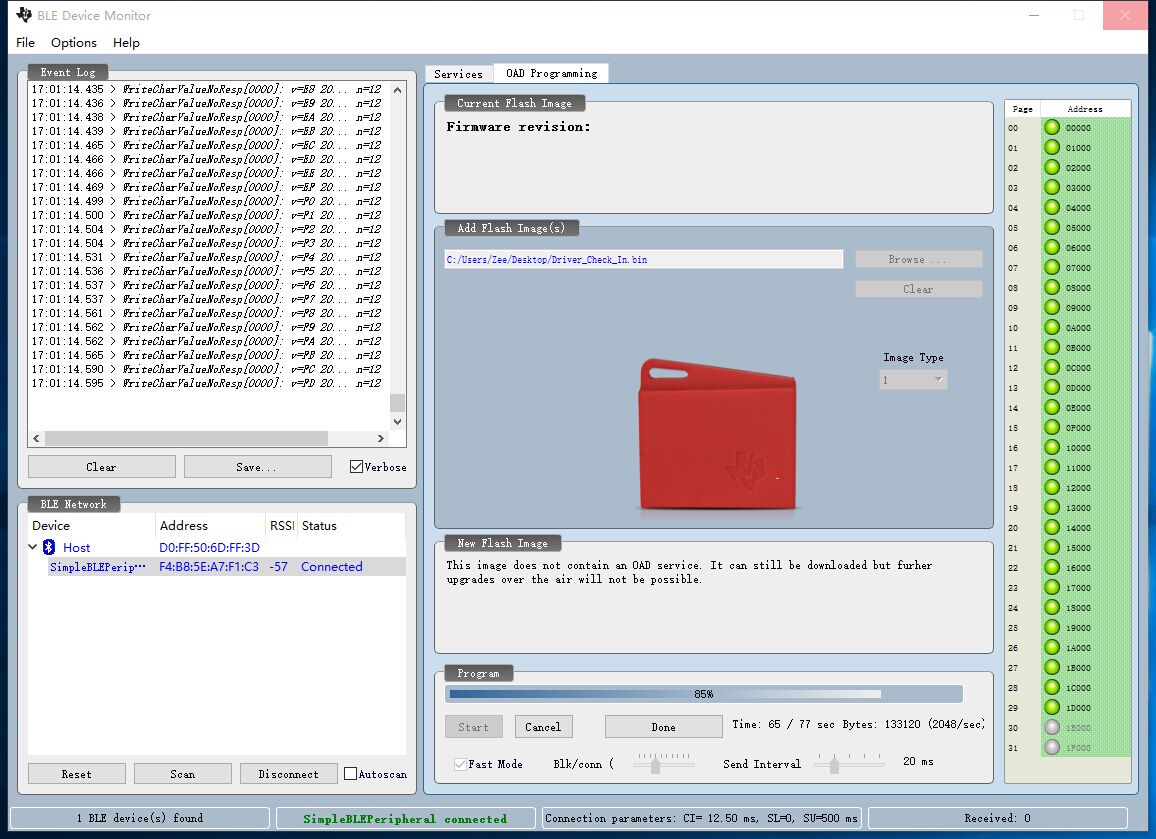This screenshot has width=1156, height=839.
Task: Open the Options menu
Action: (x=74, y=43)
